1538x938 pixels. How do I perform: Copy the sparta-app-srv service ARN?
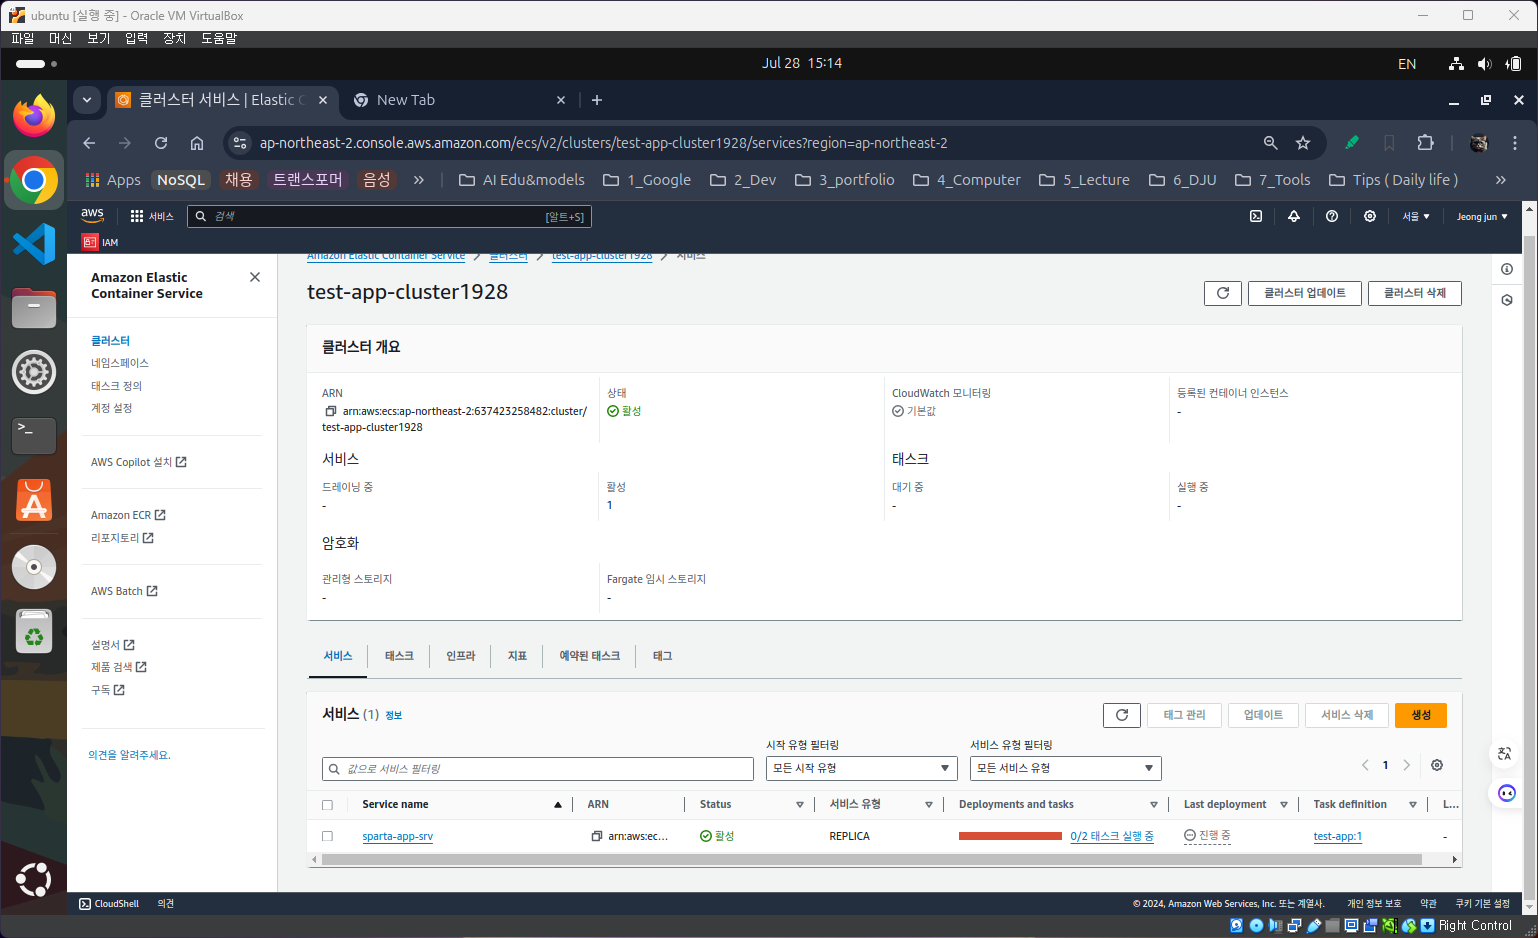click(x=597, y=836)
